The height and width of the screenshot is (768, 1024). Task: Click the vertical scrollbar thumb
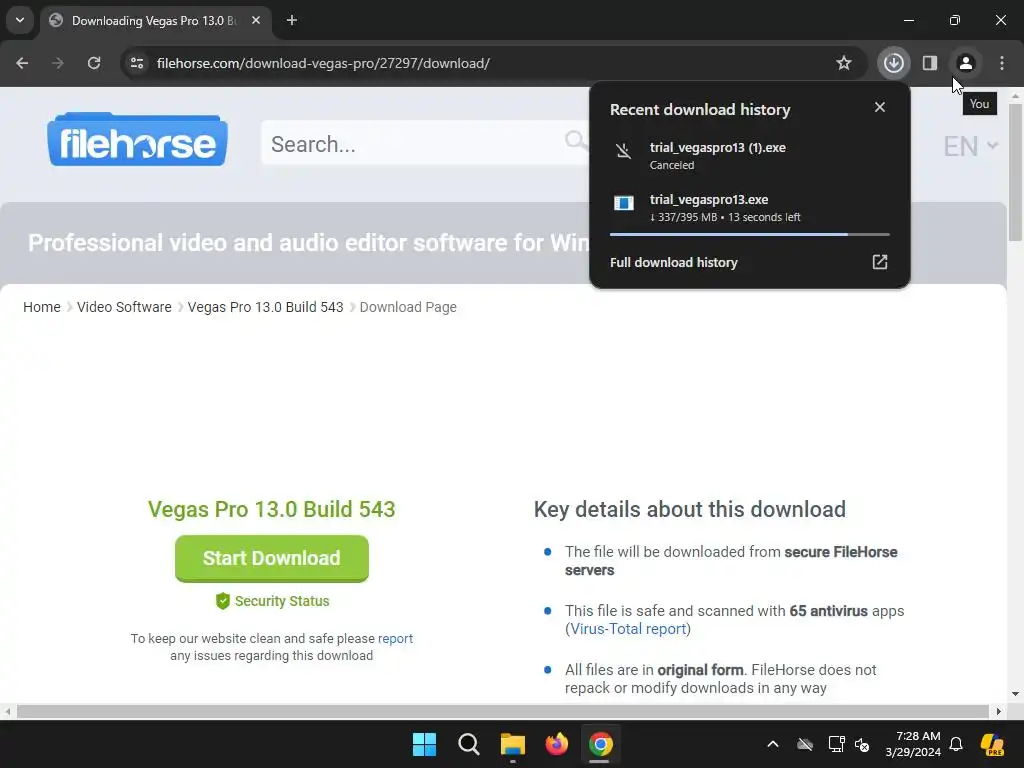(x=1015, y=172)
